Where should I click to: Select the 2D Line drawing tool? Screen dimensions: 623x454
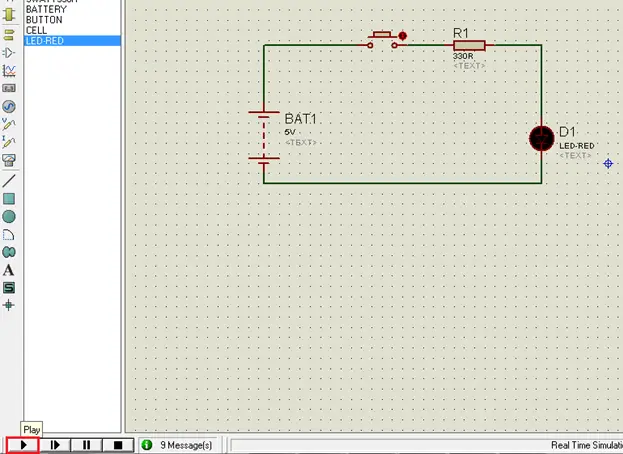click(x=9, y=181)
